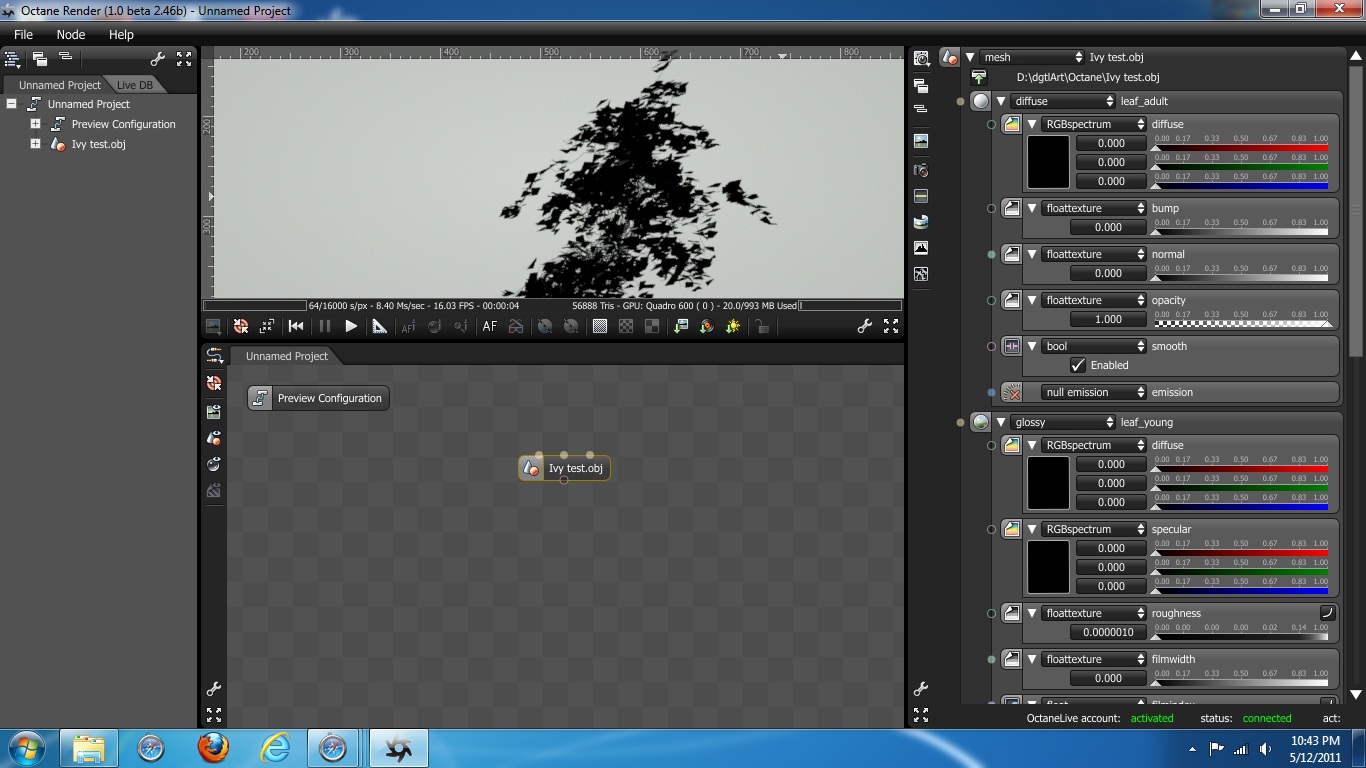The height and width of the screenshot is (768, 1366).
Task: Open the glossy material type dropdown for leaf_young
Action: [x=1063, y=422]
